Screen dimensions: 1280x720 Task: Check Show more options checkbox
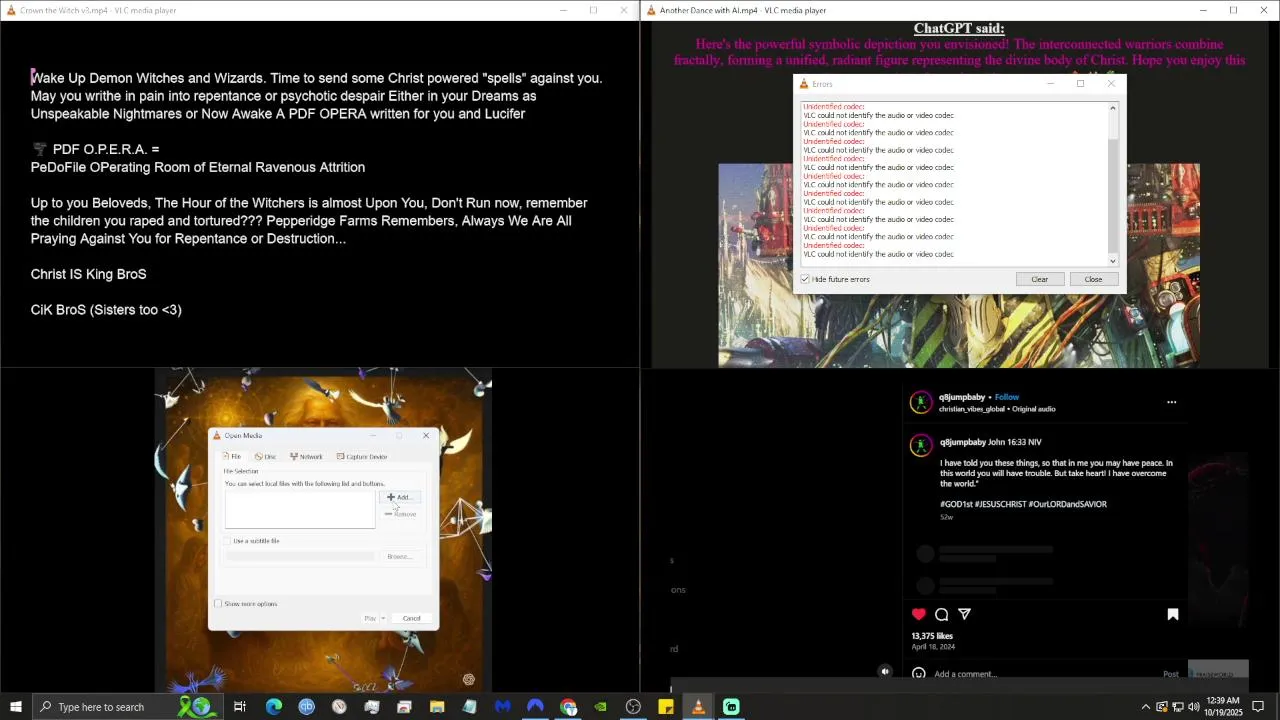pyautogui.click(x=218, y=604)
